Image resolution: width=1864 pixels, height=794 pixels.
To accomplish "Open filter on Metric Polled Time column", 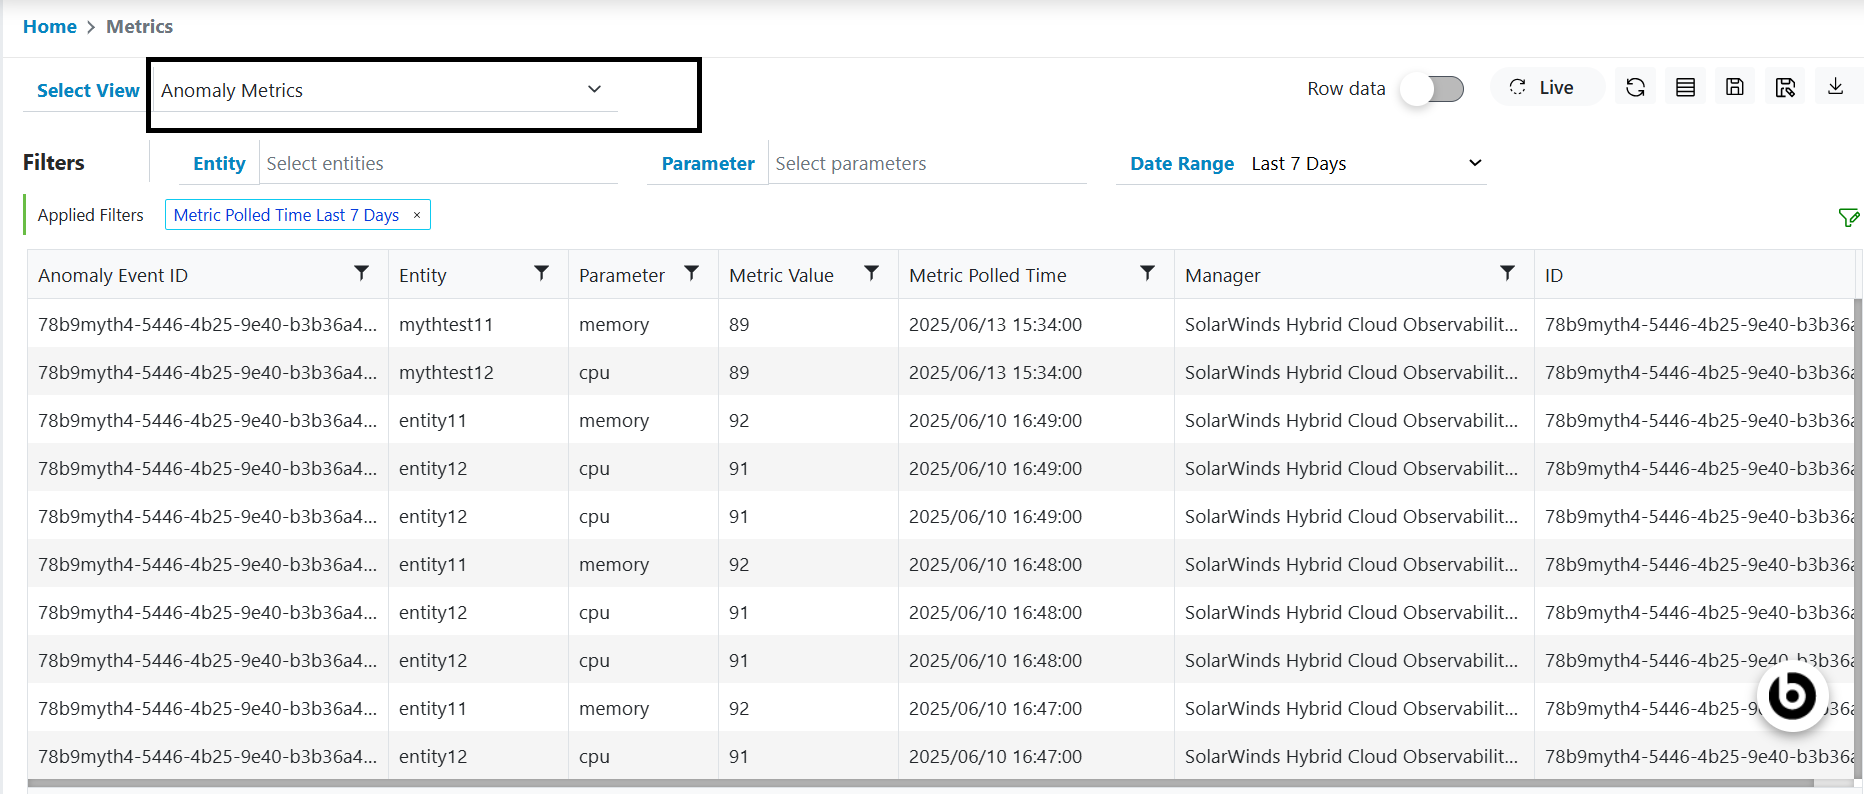I will [1147, 274].
